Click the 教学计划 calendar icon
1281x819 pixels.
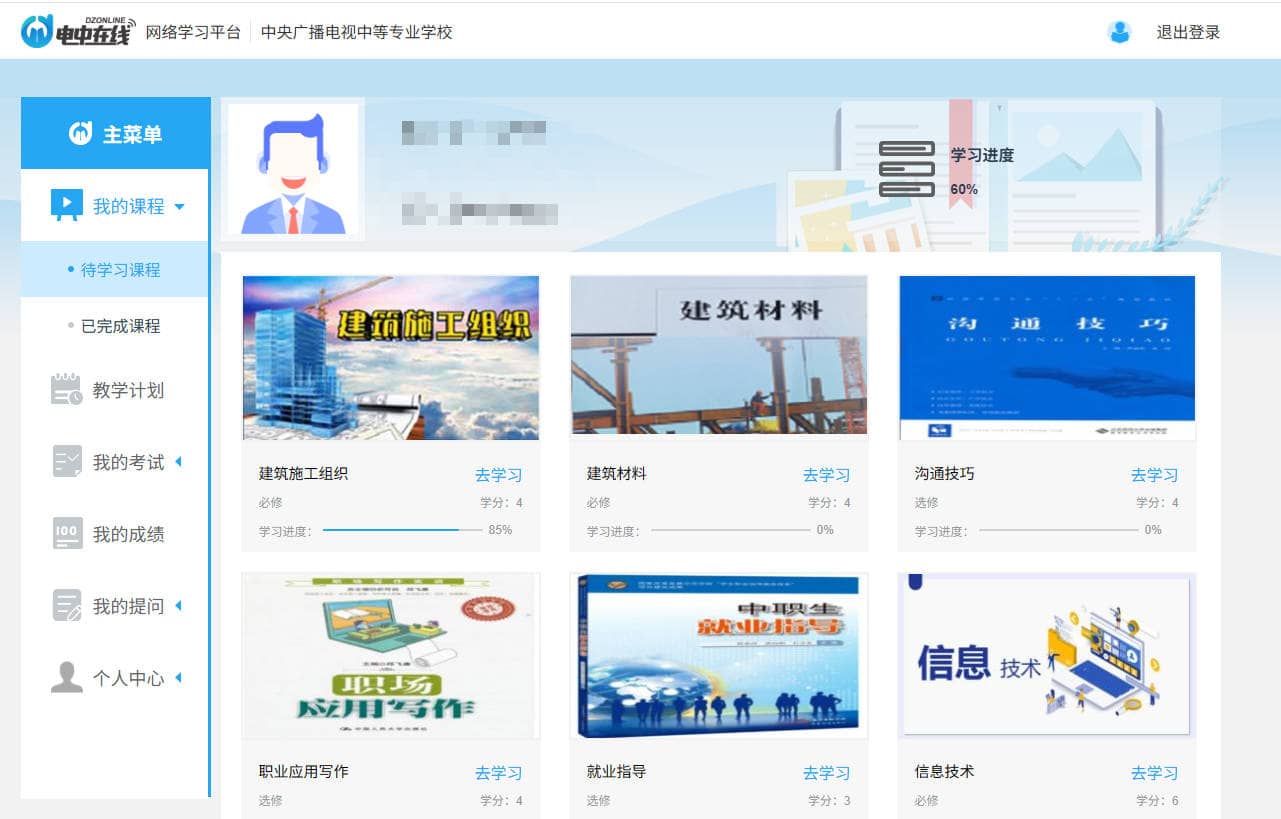[x=66, y=390]
